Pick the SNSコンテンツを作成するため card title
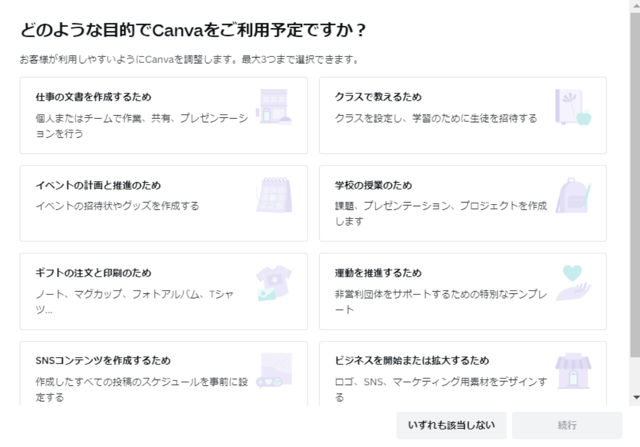The image size is (640, 447). pos(103,361)
